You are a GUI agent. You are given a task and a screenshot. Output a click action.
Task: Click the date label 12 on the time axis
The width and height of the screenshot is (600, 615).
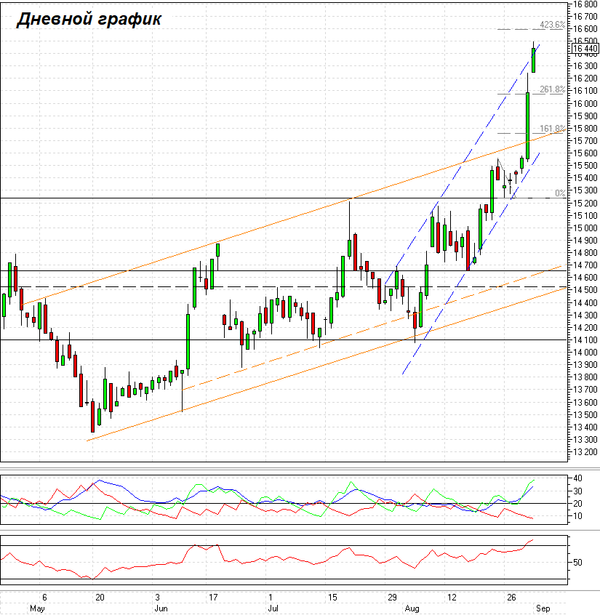pos(452,597)
